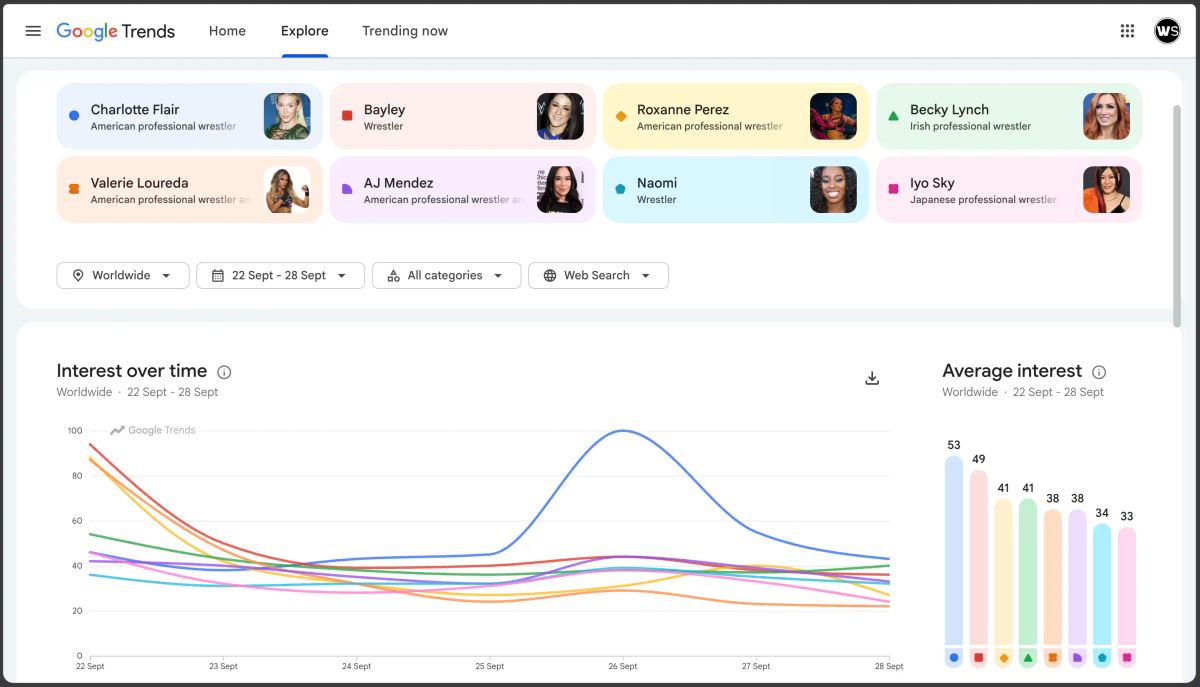Show info for Average interest
Image resolution: width=1200 pixels, height=687 pixels.
coord(1099,372)
